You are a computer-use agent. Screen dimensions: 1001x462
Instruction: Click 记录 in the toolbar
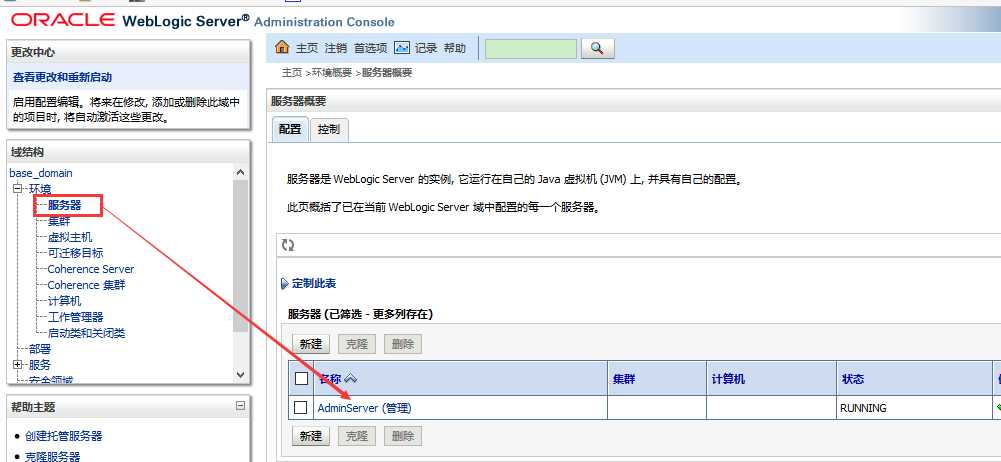click(426, 48)
